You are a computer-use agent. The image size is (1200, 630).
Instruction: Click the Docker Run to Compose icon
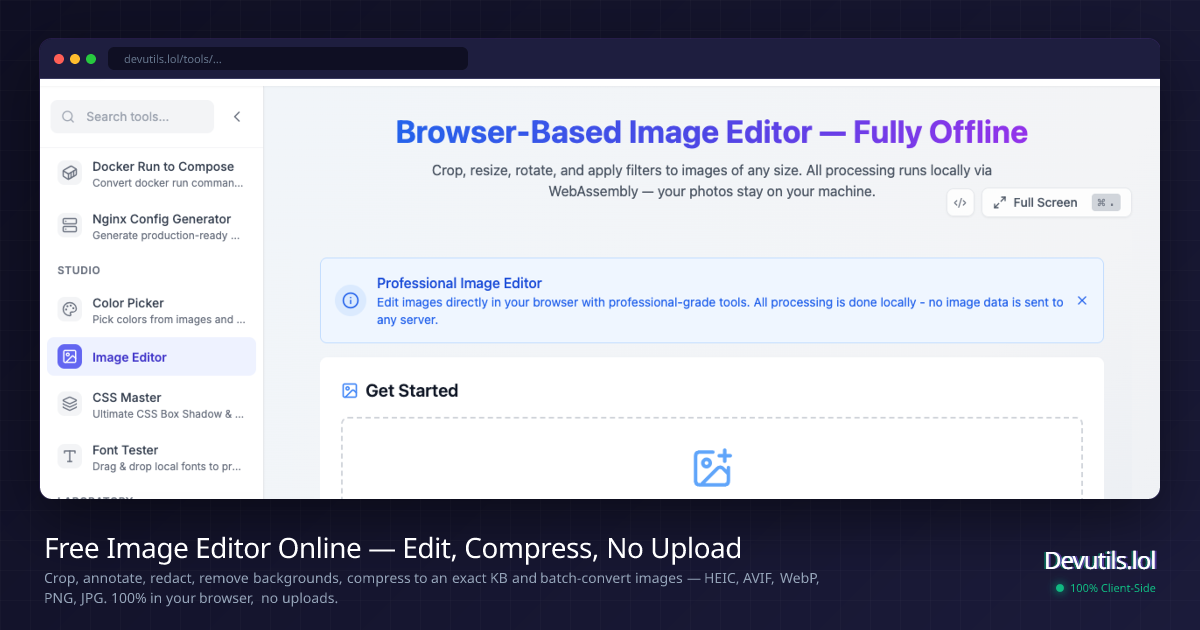pos(70,173)
